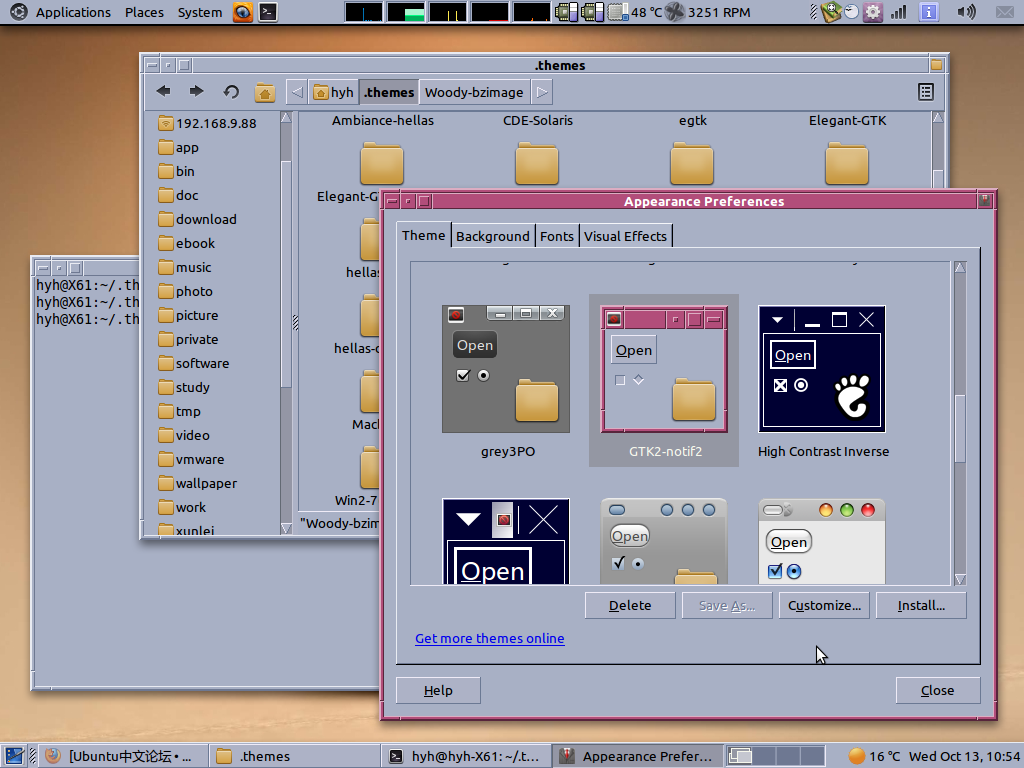Go back in the .themes file manager

tap(164, 91)
